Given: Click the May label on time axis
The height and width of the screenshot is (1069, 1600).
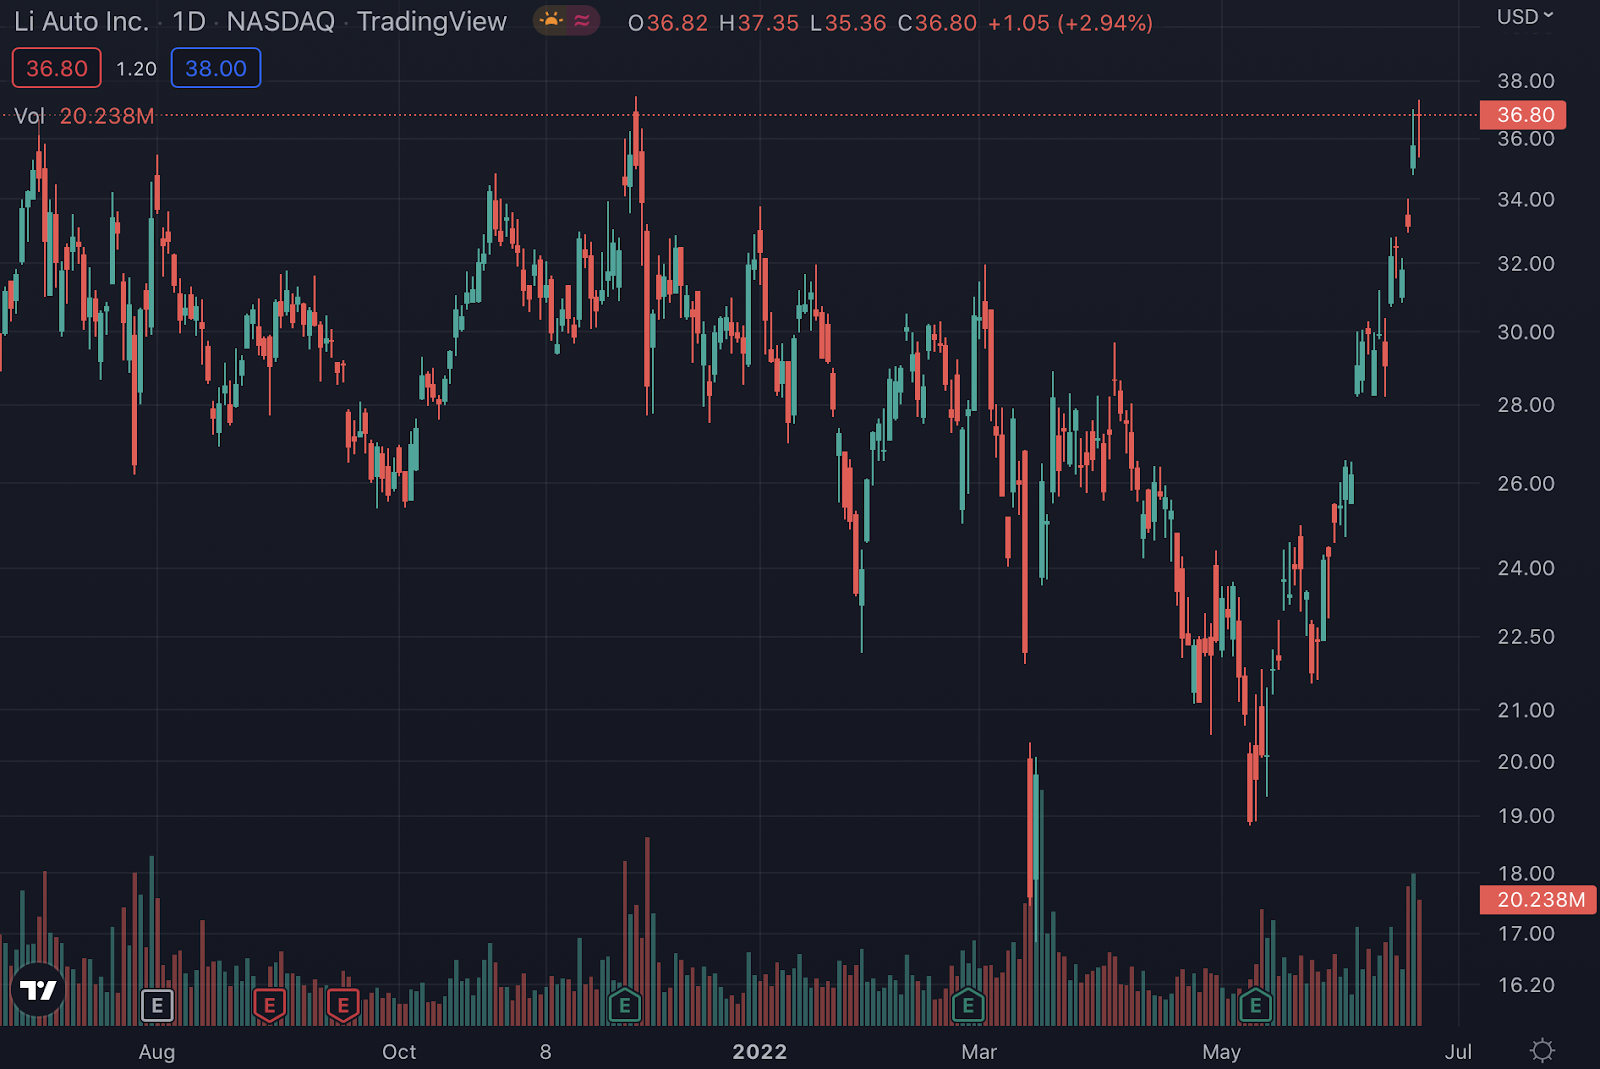Looking at the screenshot, I should [1221, 1052].
